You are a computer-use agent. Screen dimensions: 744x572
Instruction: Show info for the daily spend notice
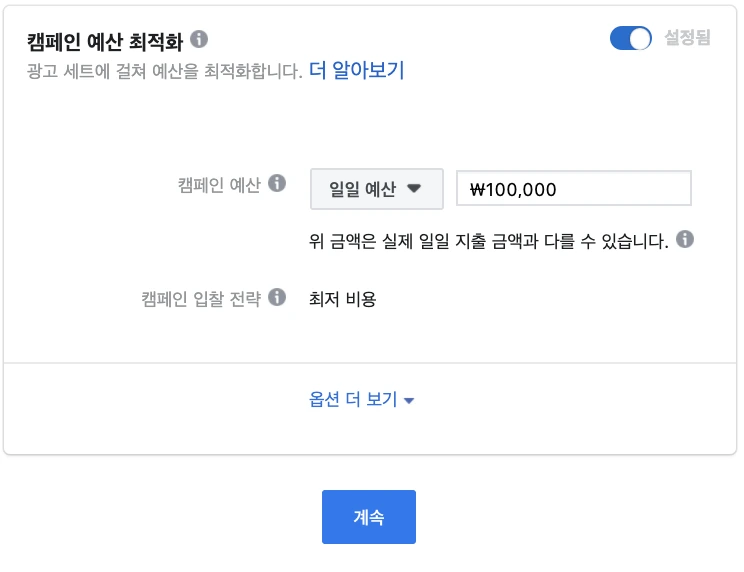685,239
